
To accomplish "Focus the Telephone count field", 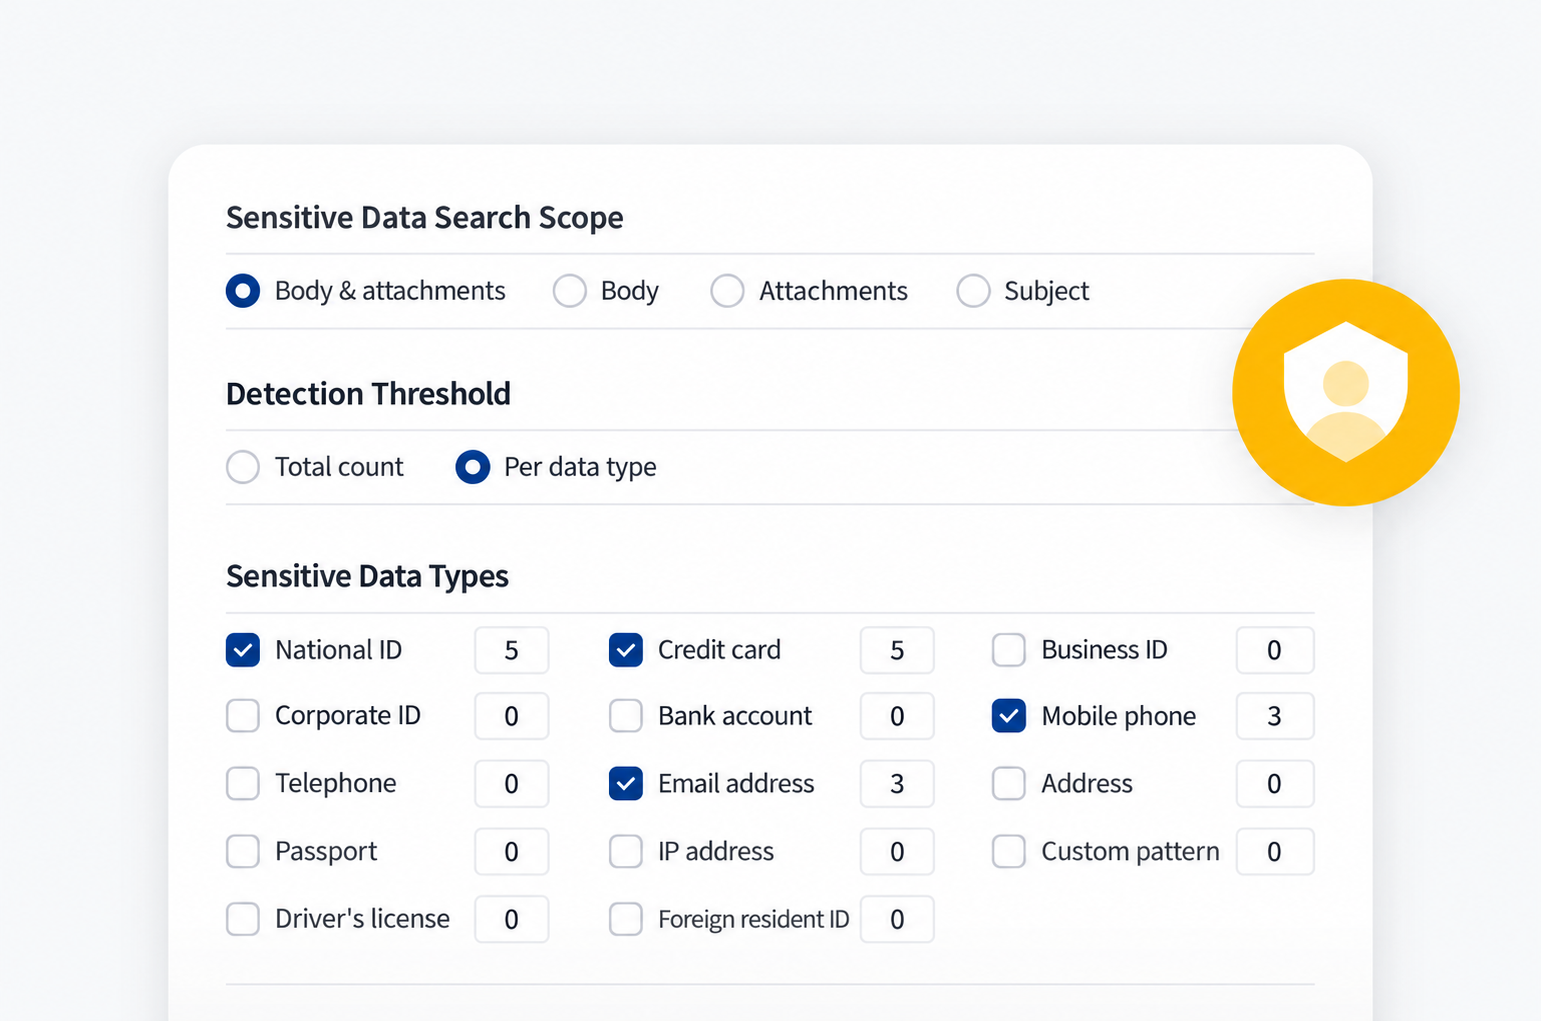I will coord(512,784).
